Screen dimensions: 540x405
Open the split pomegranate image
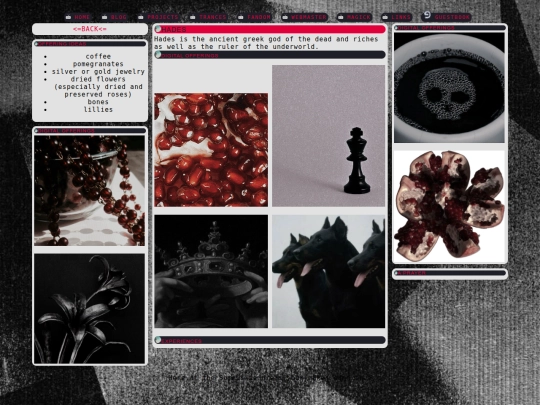point(449,206)
